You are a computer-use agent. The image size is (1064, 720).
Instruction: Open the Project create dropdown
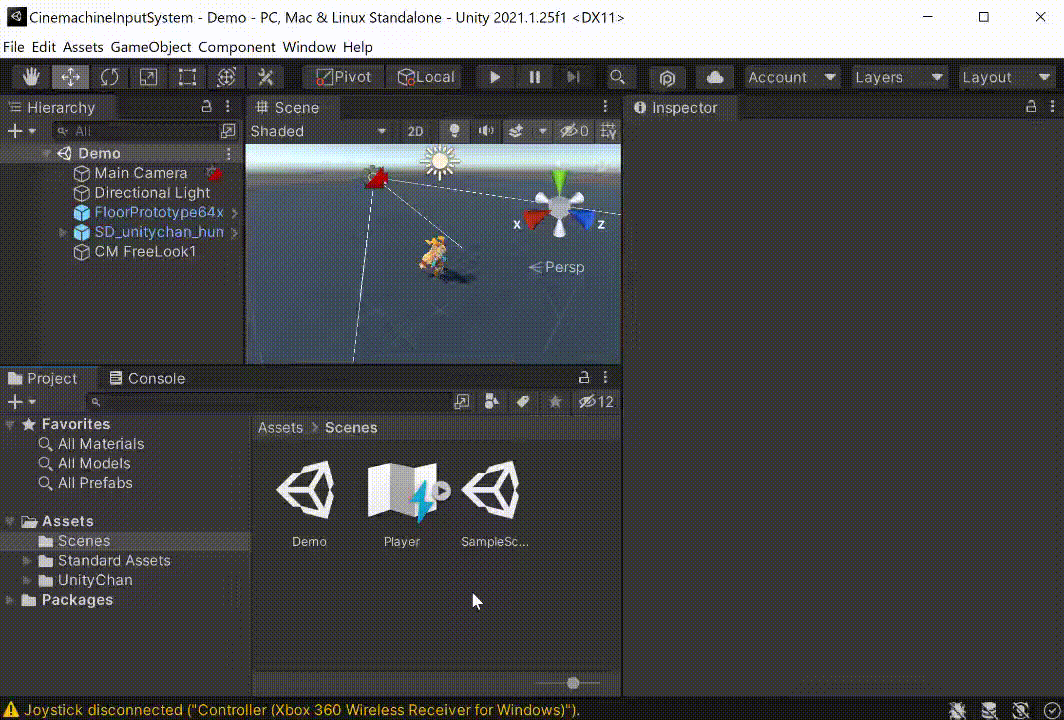(x=21, y=402)
